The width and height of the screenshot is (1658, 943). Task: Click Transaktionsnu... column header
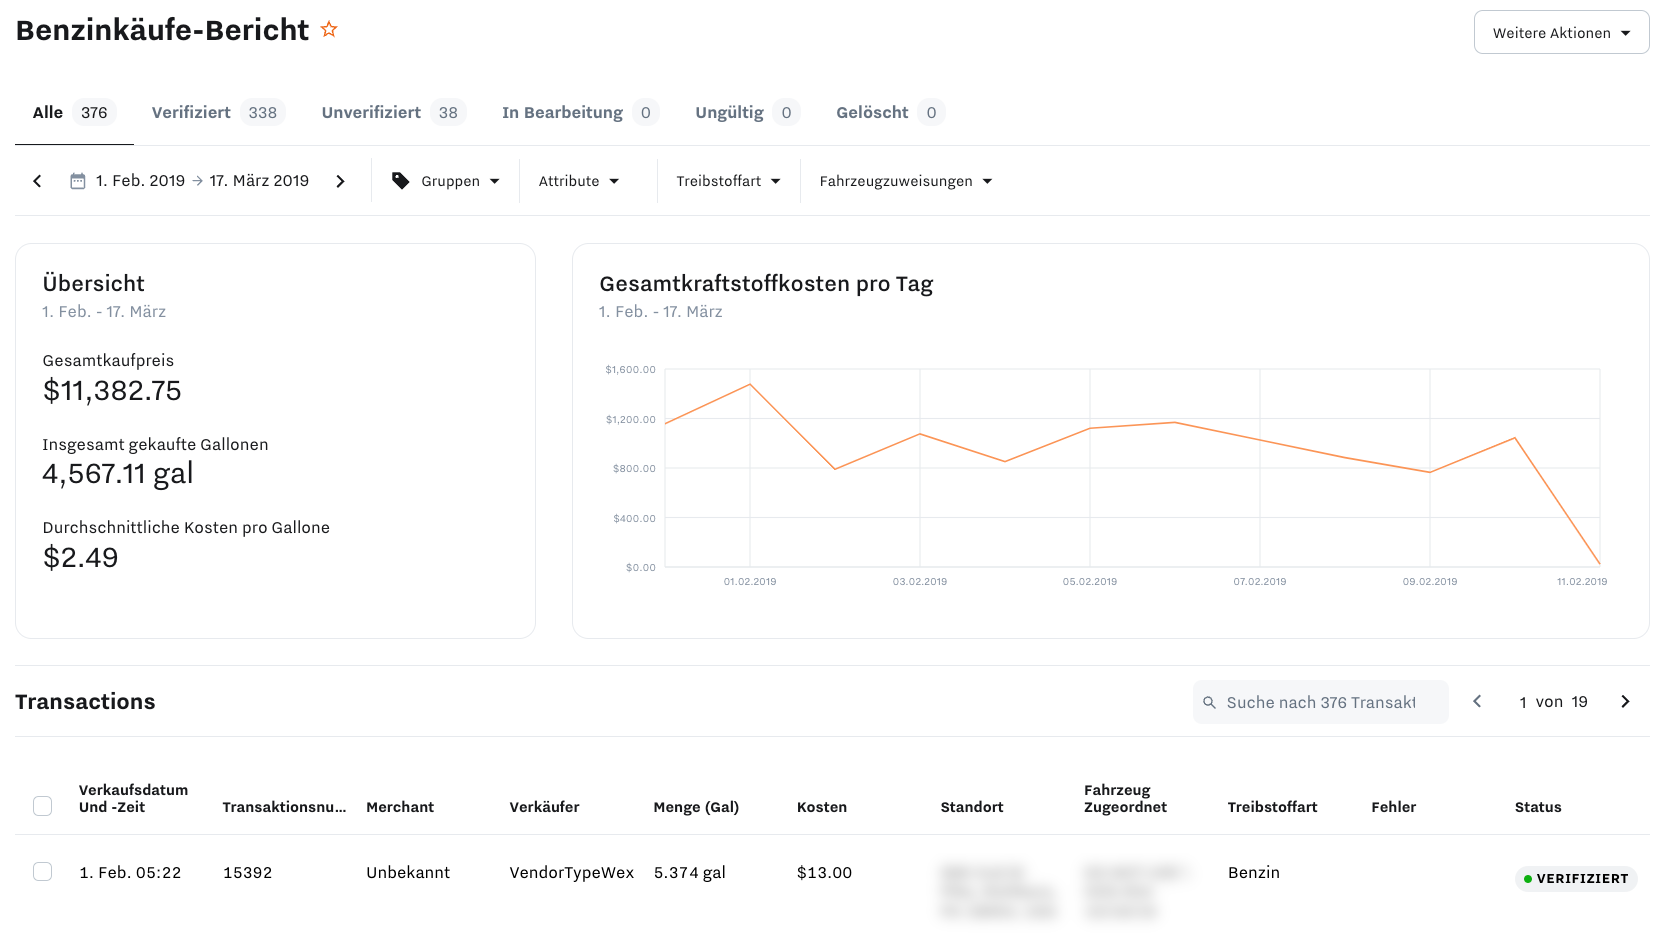[x=284, y=807]
